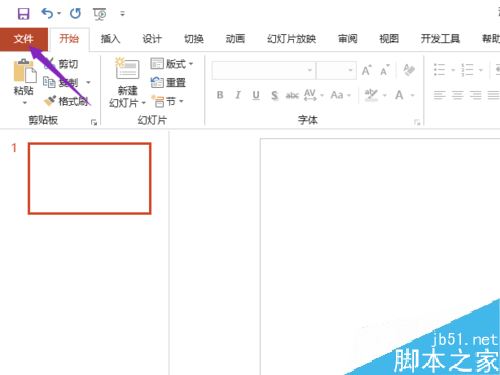Apply text highlight color
500x375 pixels.
click(x=371, y=95)
